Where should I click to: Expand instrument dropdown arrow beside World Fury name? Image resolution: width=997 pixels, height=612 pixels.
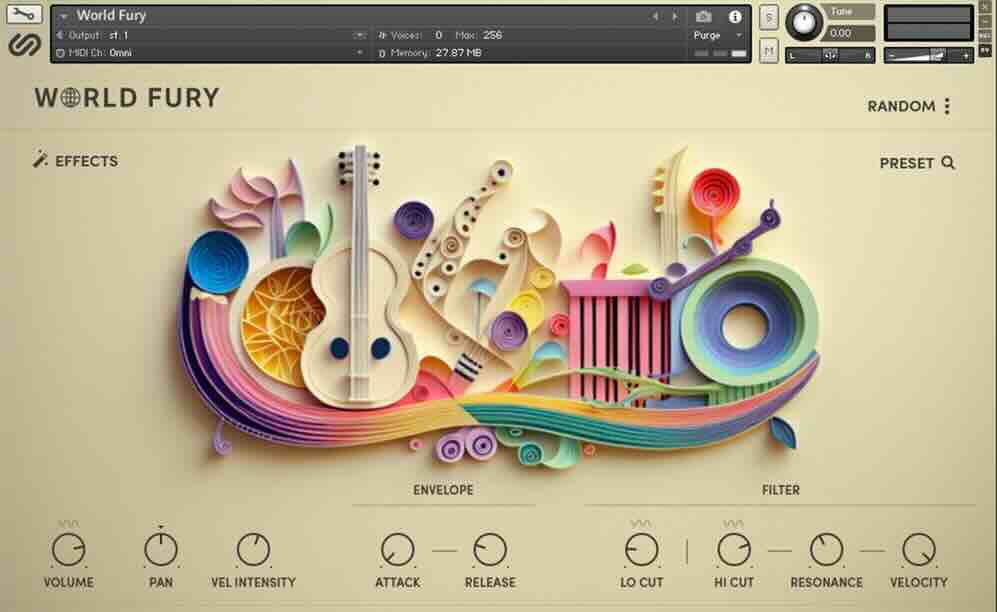64,16
